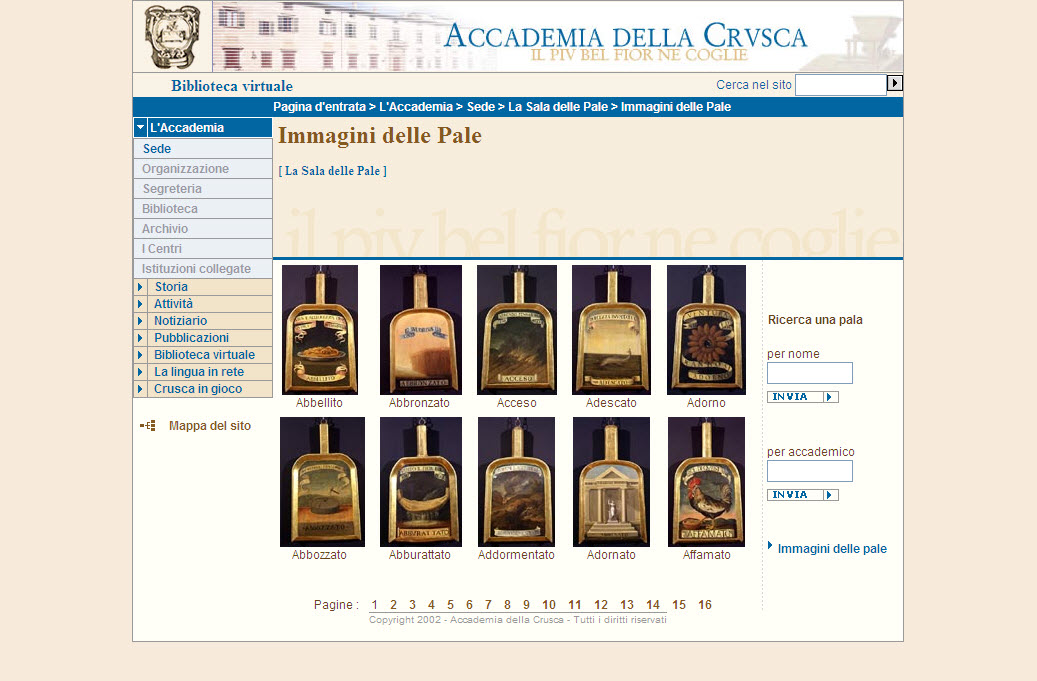
Task: Expand the Notiziario menu arrow
Action: pyautogui.click(x=140, y=321)
